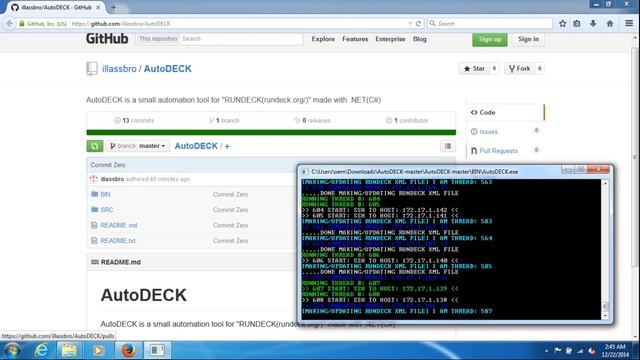Open the README.txt file link

pyautogui.click(x=118, y=240)
